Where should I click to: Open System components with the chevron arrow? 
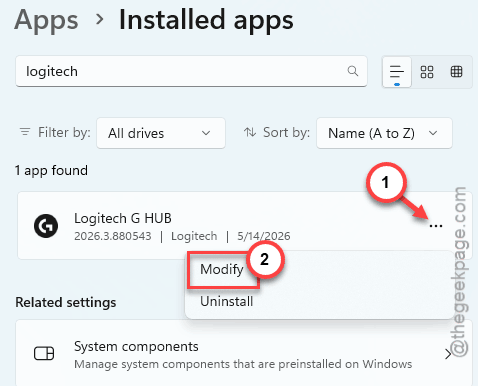point(448,354)
